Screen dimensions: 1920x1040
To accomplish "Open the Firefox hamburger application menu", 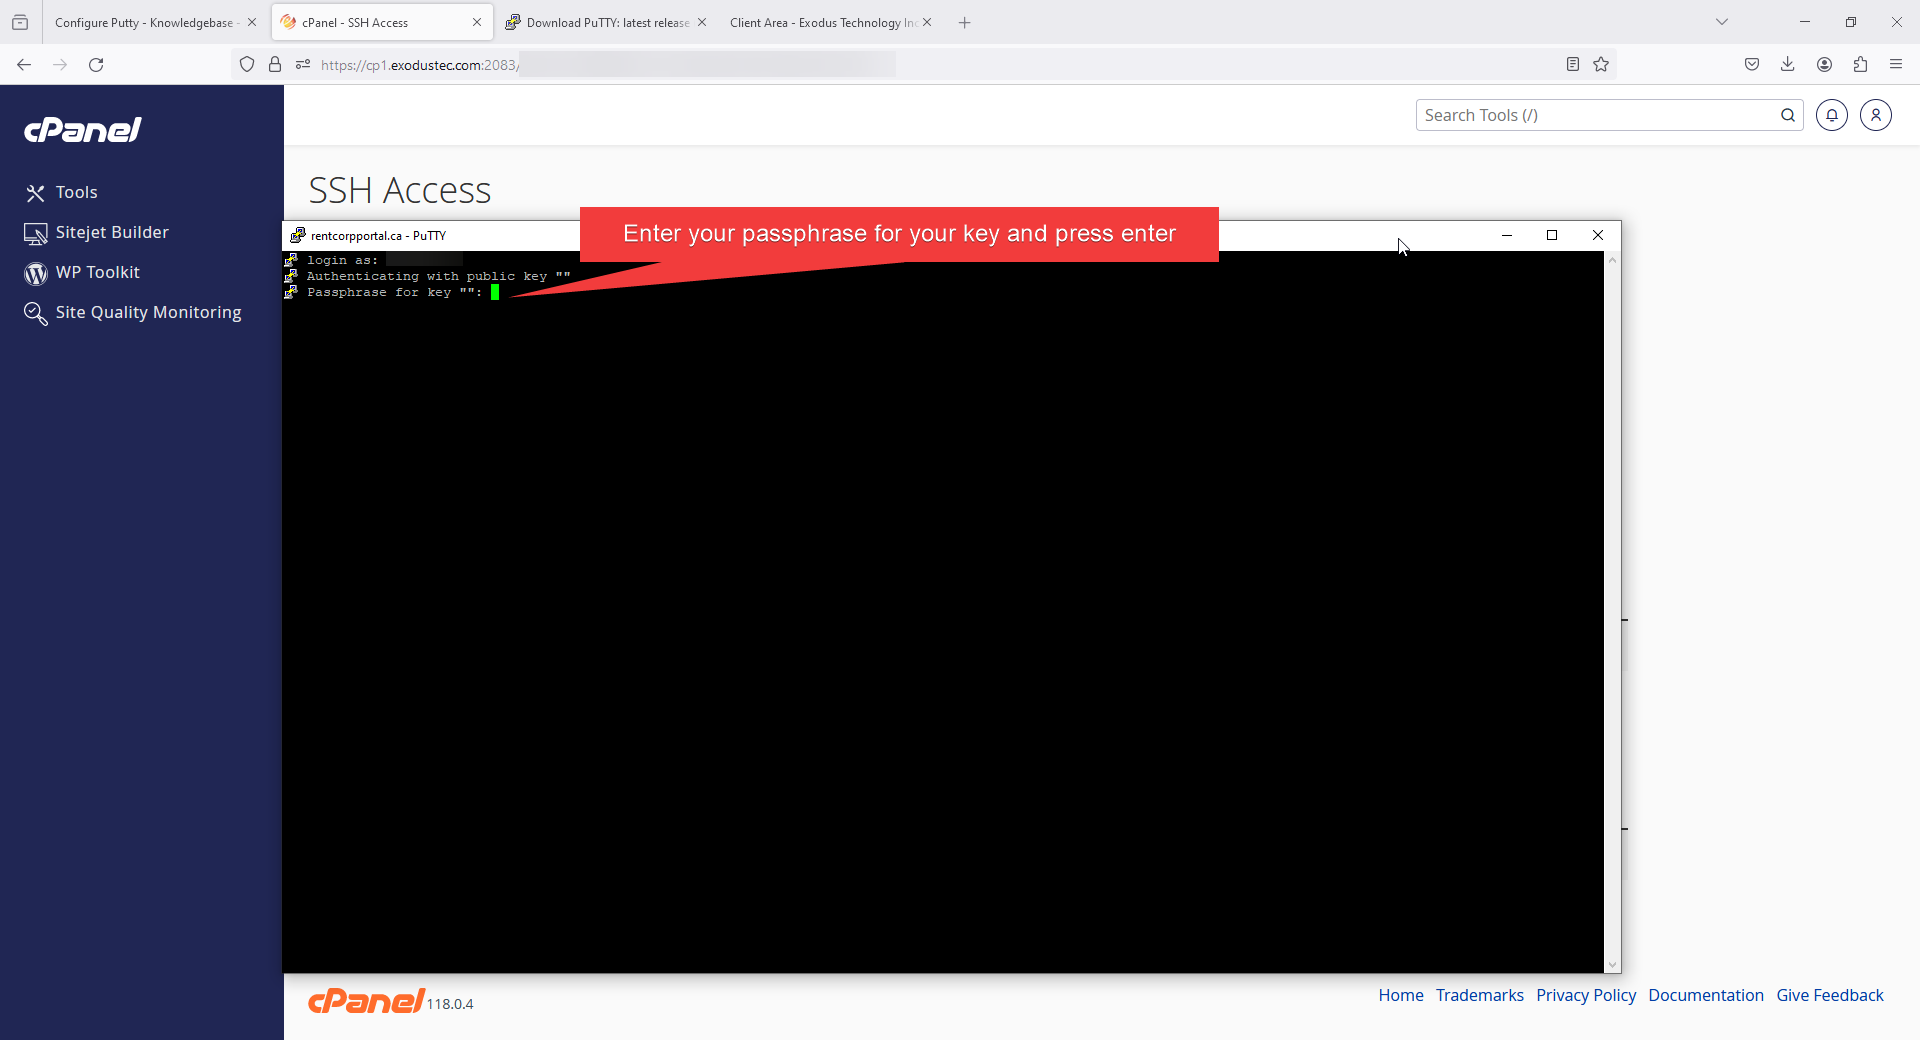I will click(1896, 65).
